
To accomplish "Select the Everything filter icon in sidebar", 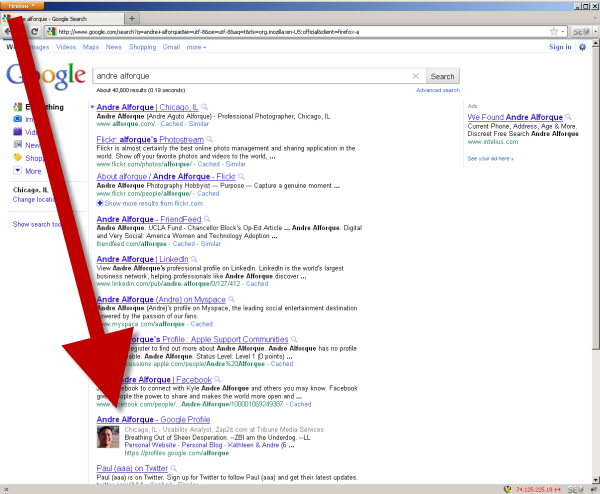I will (x=18, y=107).
